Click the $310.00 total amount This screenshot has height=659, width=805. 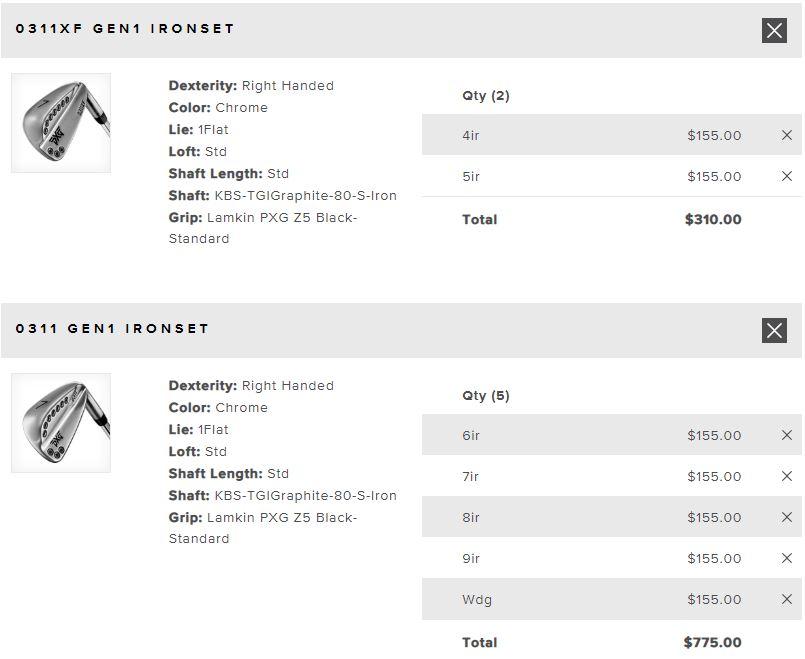pos(713,219)
